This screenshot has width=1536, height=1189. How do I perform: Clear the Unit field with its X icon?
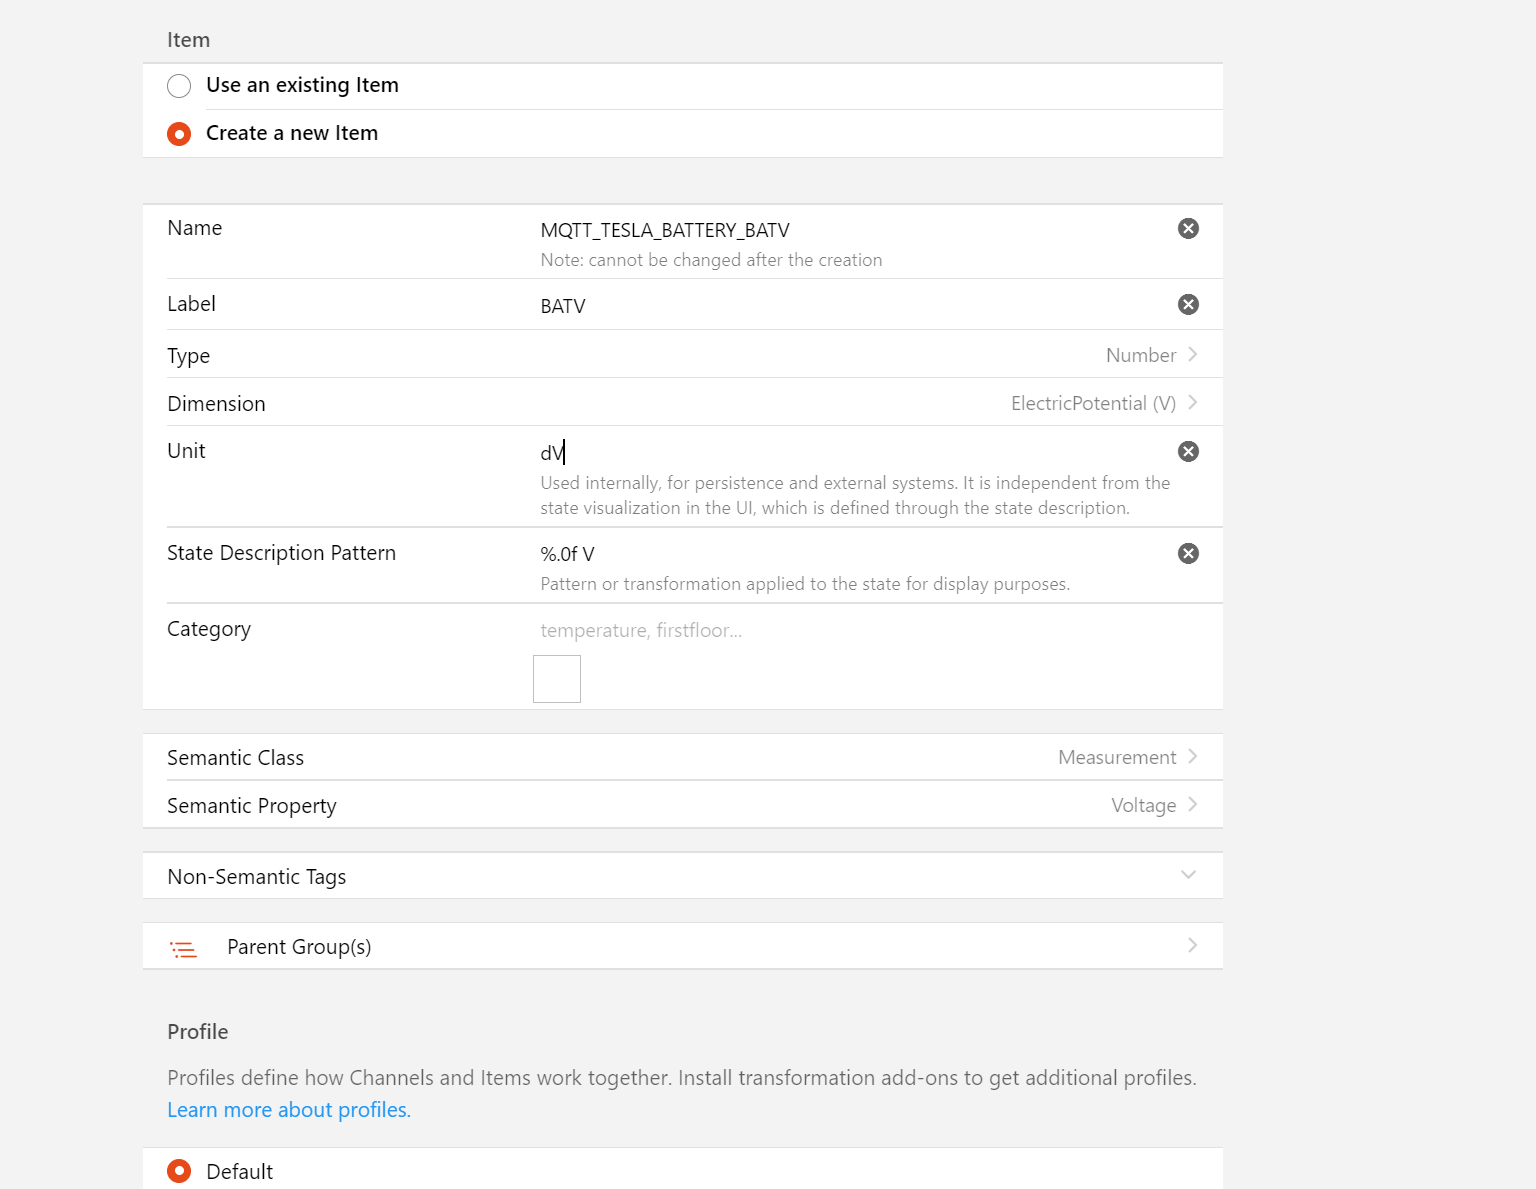click(x=1188, y=452)
